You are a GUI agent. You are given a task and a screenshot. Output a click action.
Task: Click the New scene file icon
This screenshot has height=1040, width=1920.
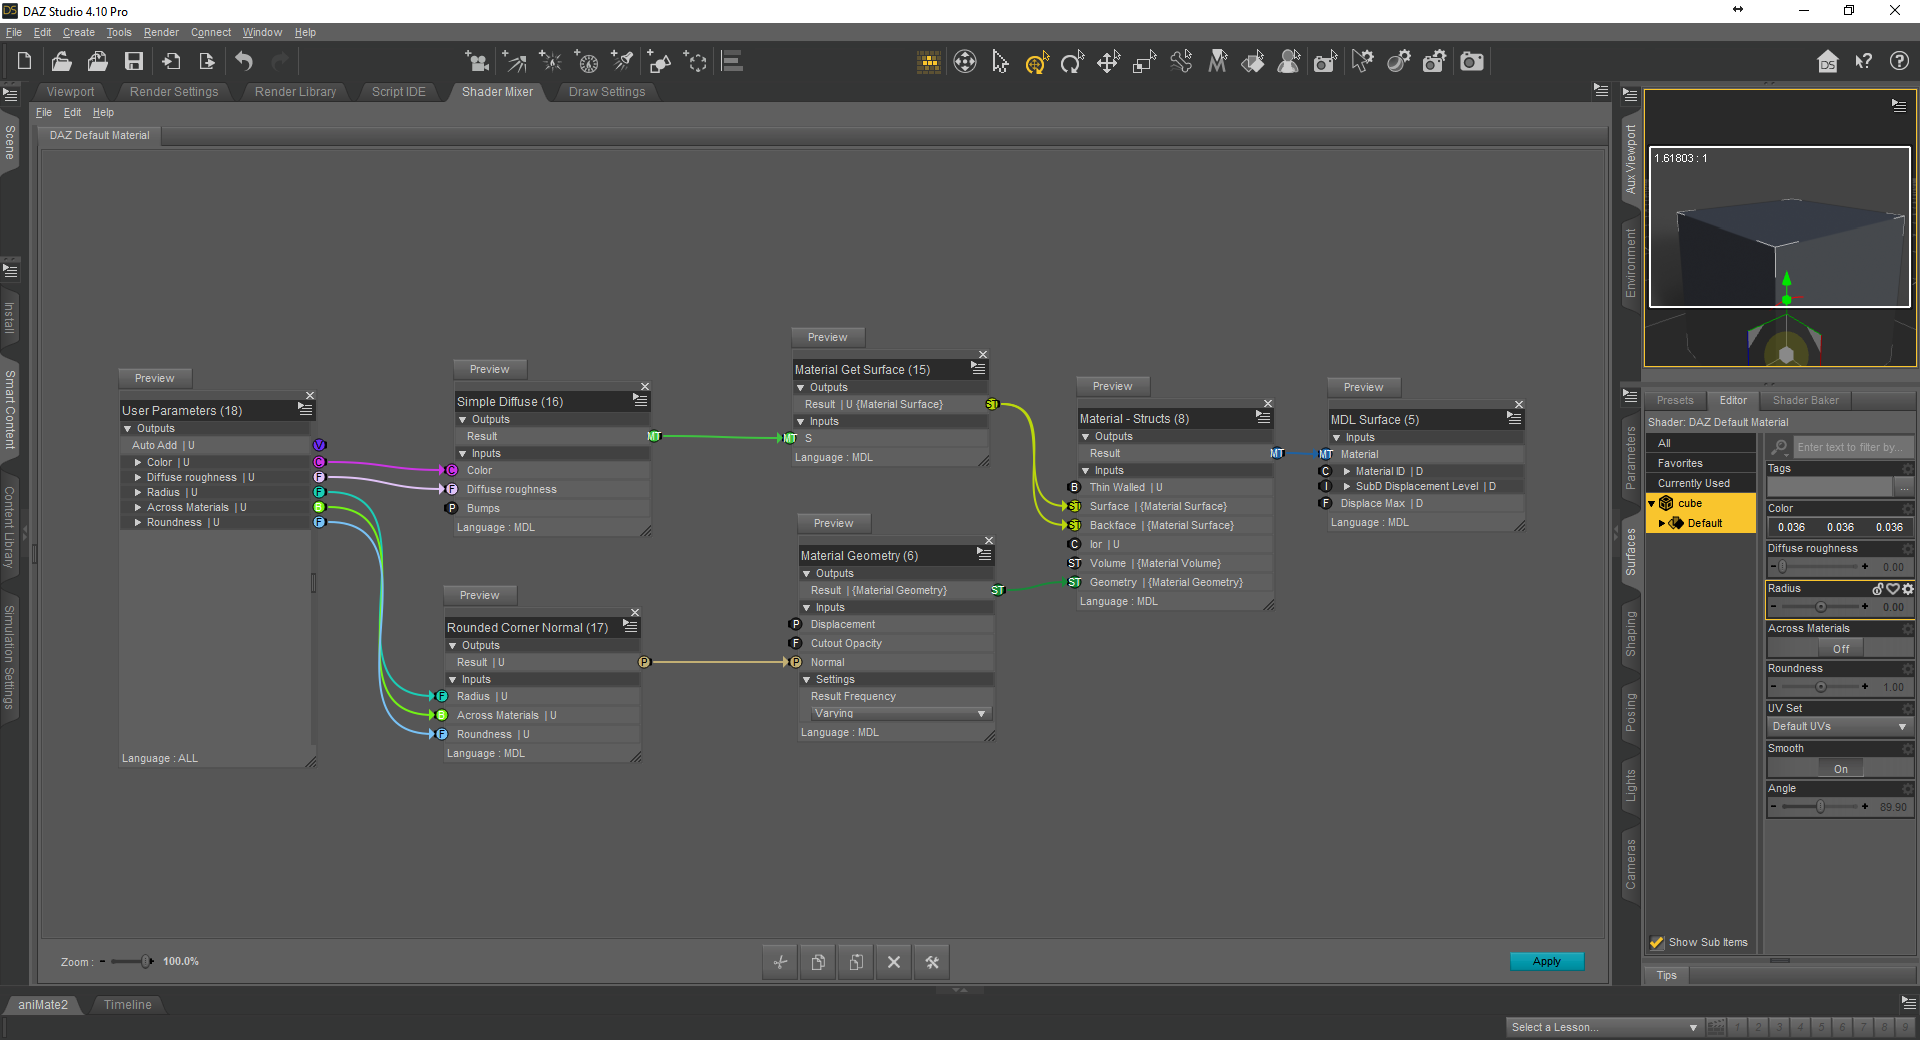(x=24, y=61)
